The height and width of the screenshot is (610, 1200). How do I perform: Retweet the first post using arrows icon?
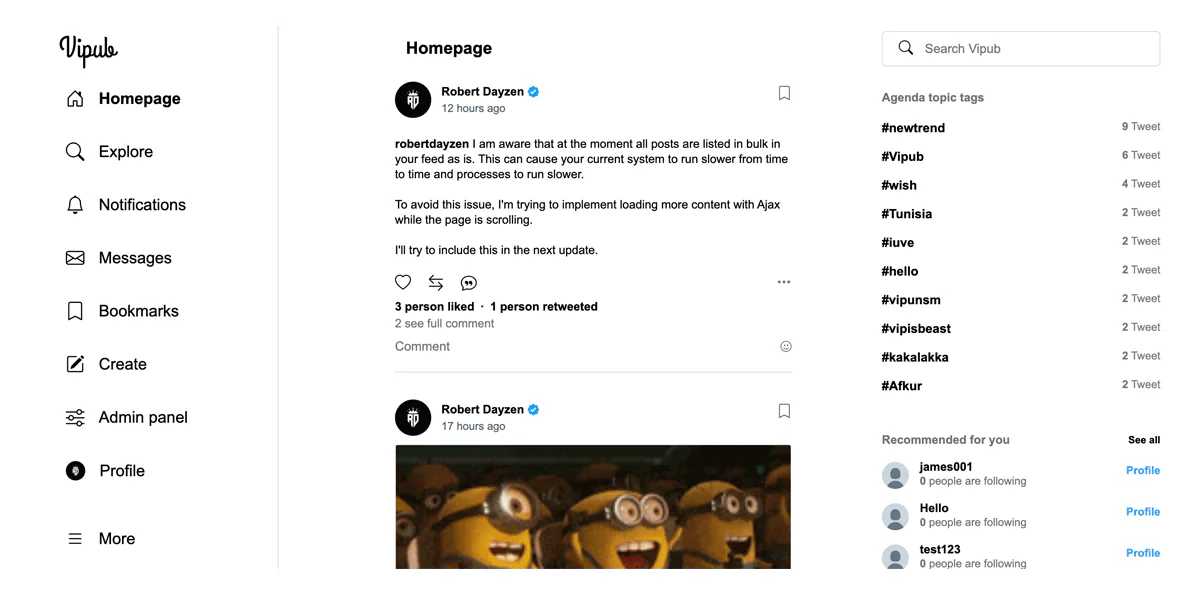pos(436,282)
